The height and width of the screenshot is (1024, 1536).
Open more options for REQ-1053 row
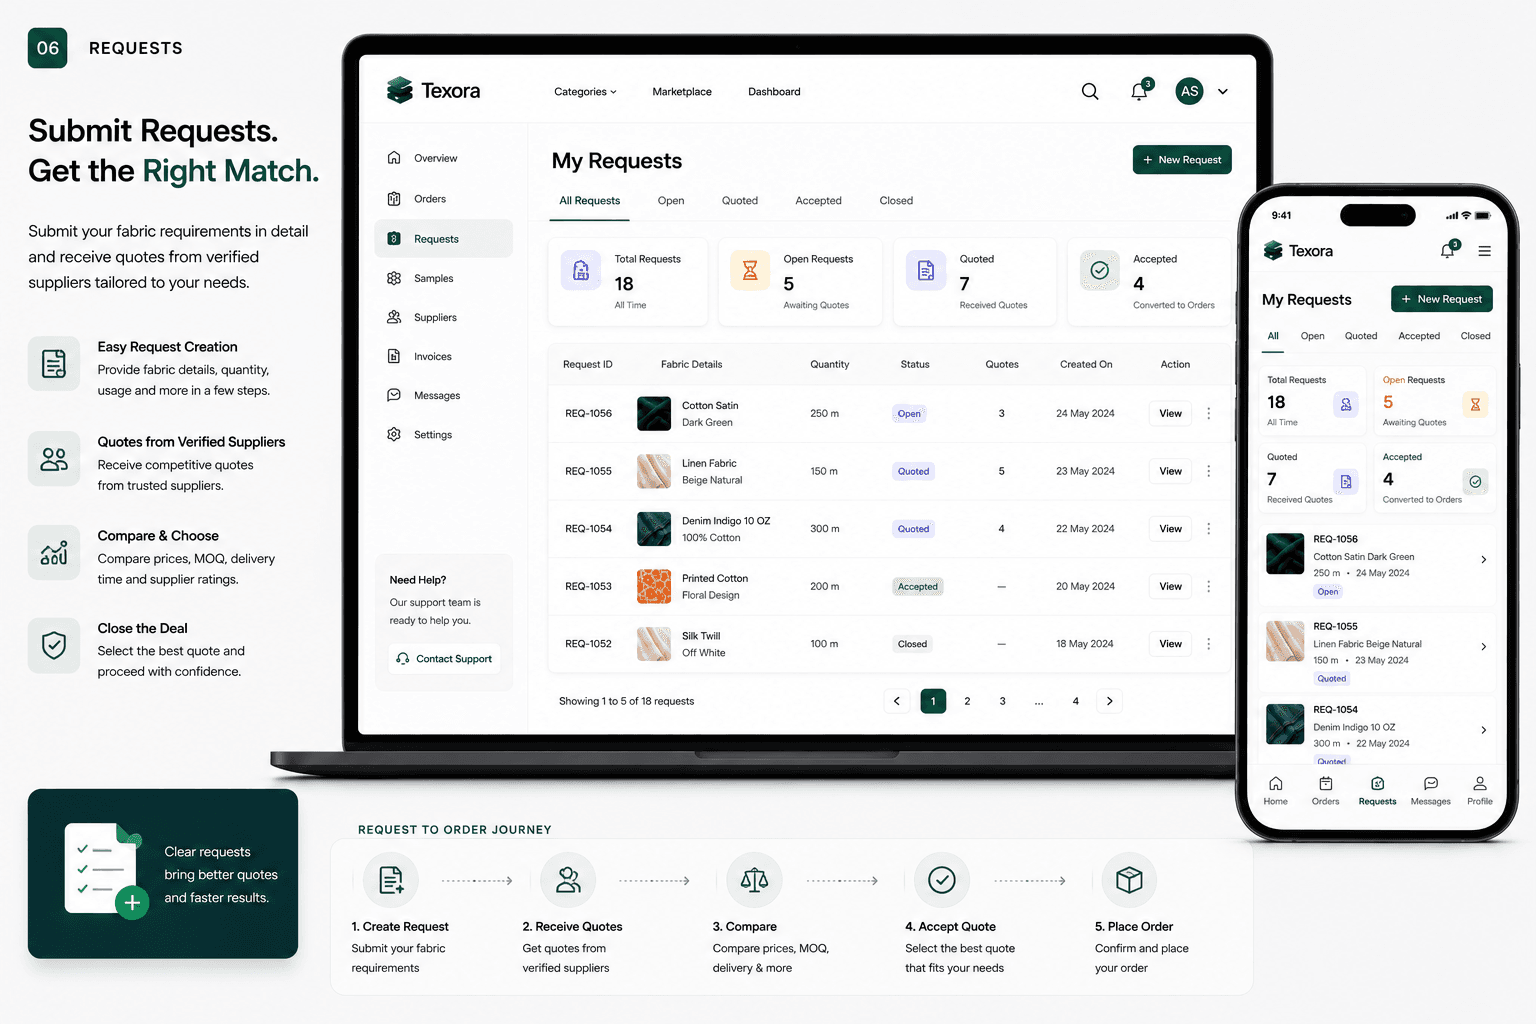(1209, 586)
